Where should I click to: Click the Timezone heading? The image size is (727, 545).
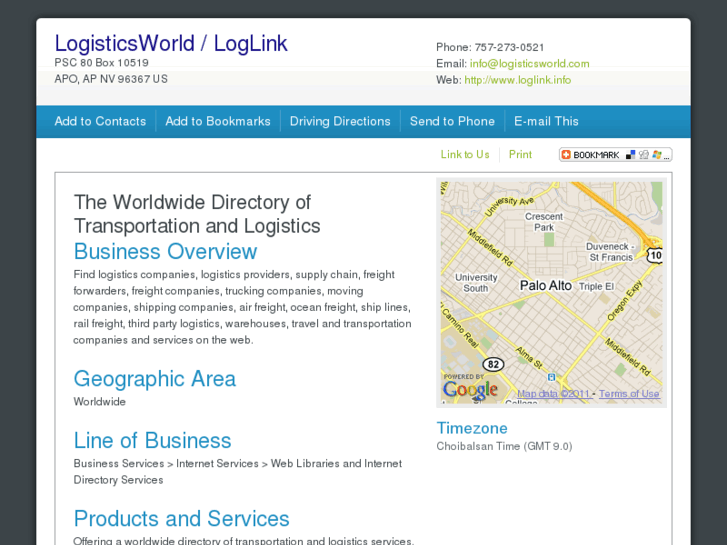click(472, 428)
